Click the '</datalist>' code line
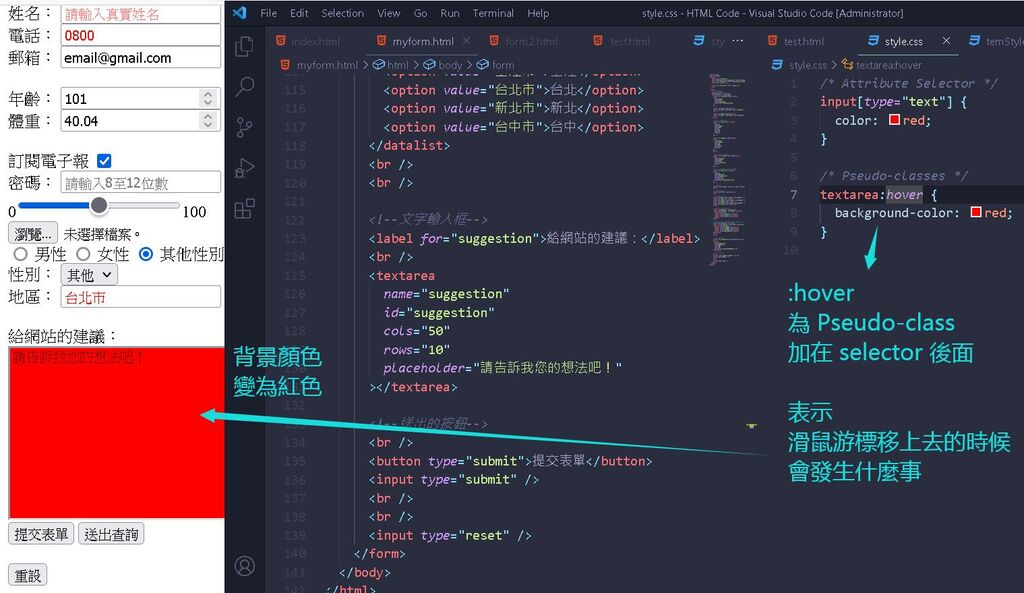The height and width of the screenshot is (593, 1024). [409, 145]
